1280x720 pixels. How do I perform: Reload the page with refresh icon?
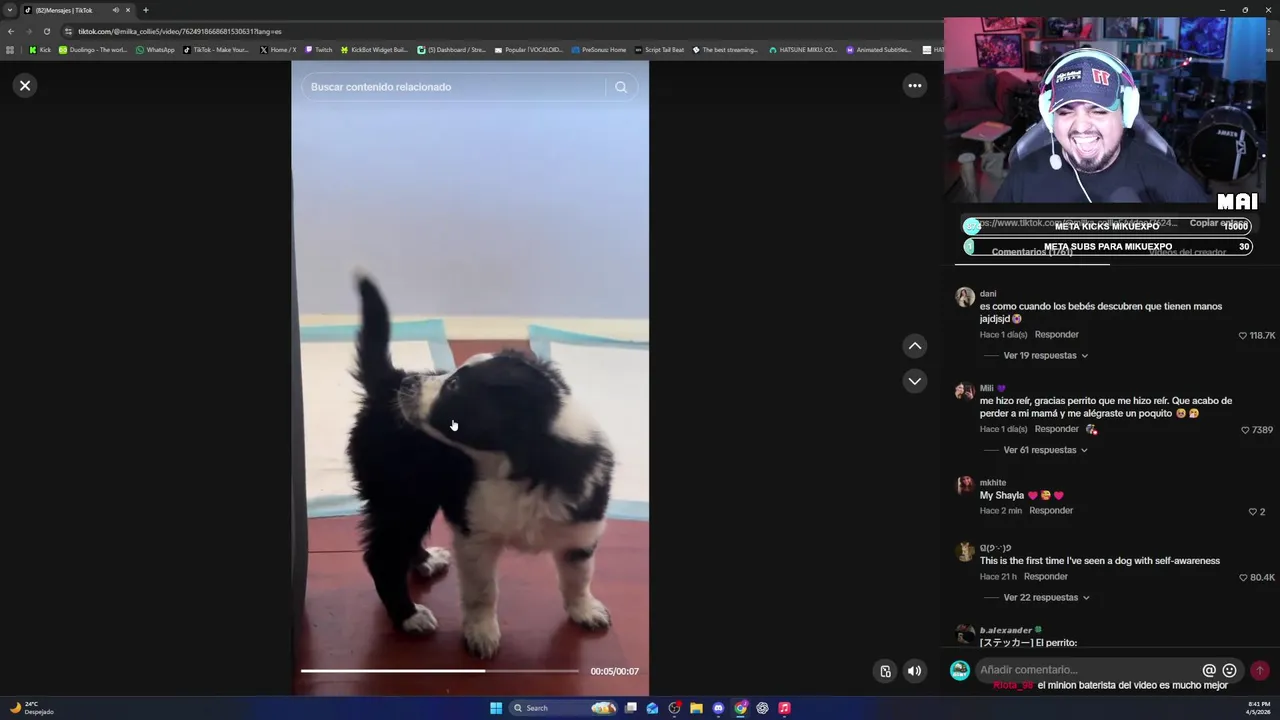pyautogui.click(x=46, y=31)
